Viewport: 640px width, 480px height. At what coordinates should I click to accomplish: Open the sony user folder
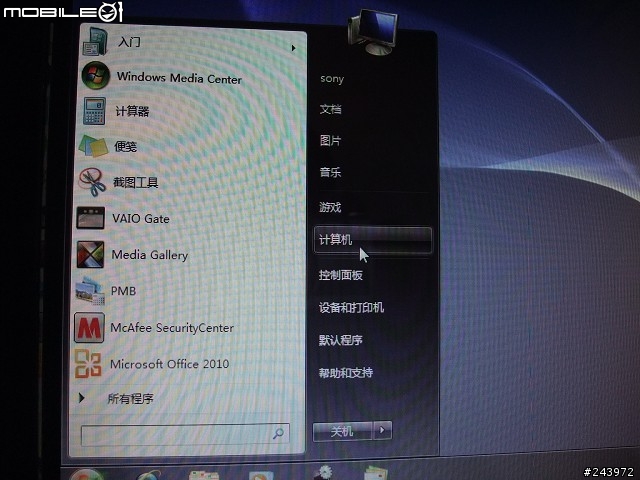(x=332, y=78)
